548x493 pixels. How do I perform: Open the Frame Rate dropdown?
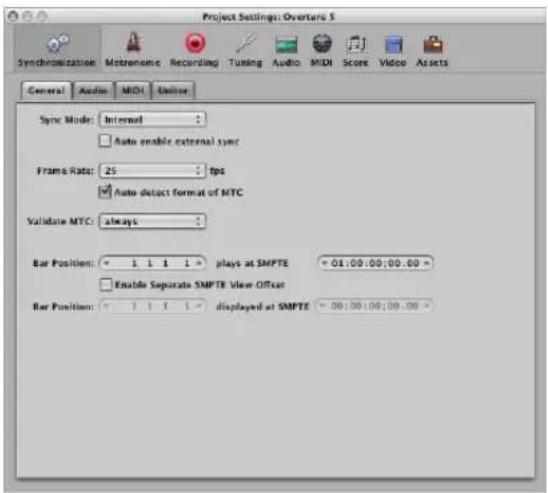153,171
